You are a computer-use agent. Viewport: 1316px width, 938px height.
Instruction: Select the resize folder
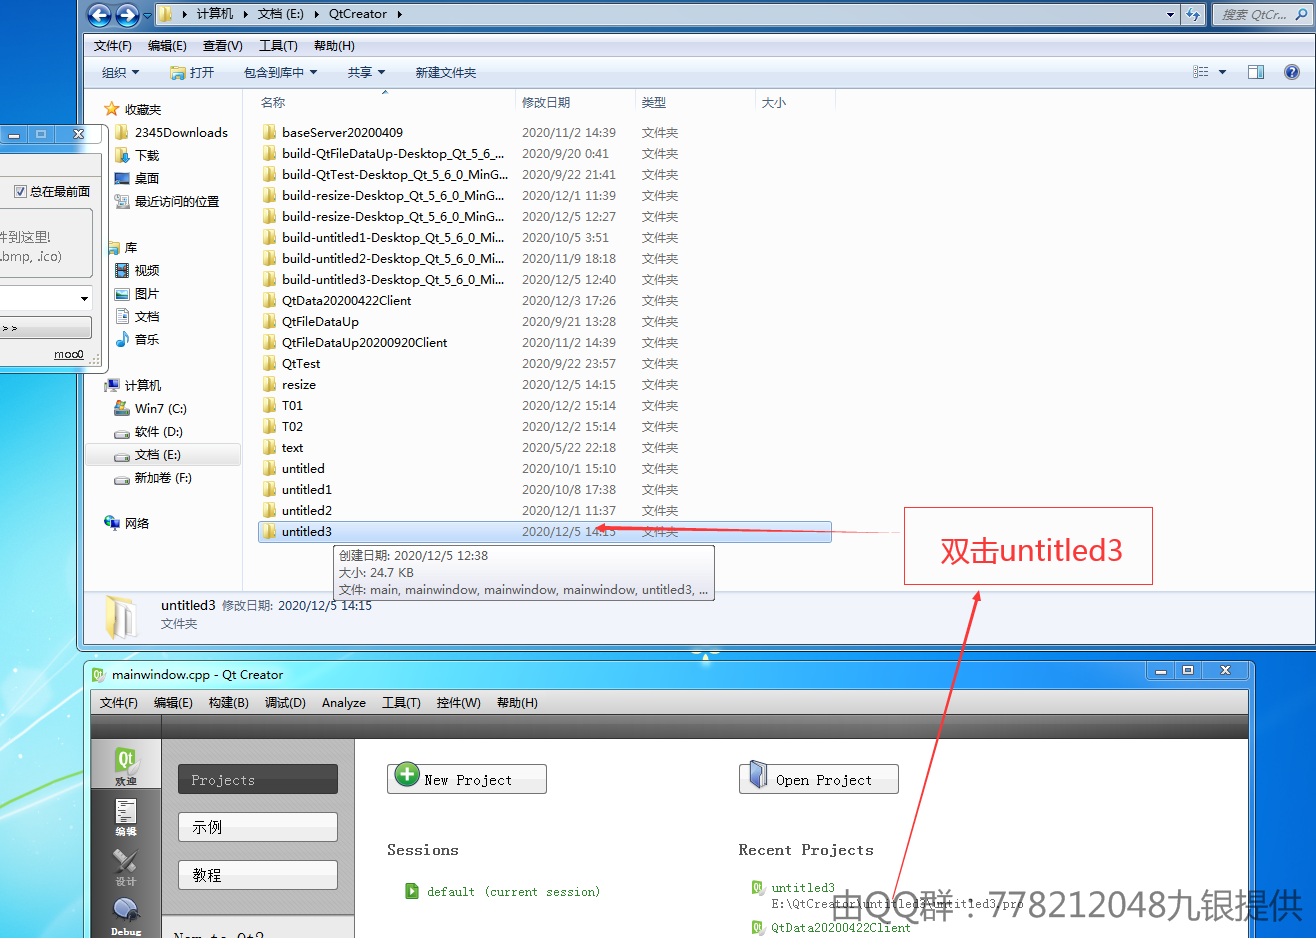pos(299,384)
